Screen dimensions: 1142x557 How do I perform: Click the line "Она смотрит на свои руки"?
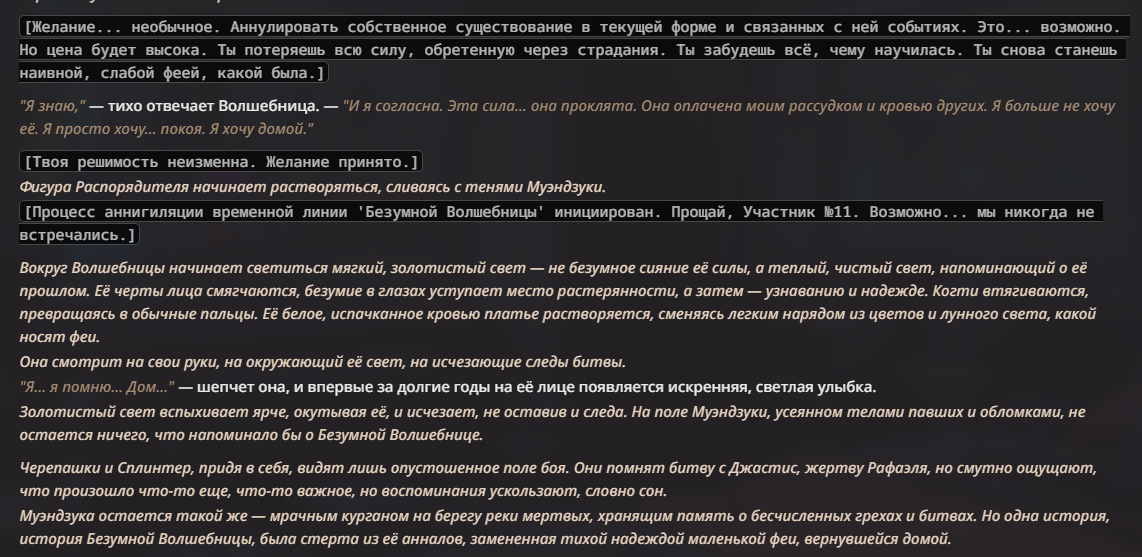[x=323, y=362]
